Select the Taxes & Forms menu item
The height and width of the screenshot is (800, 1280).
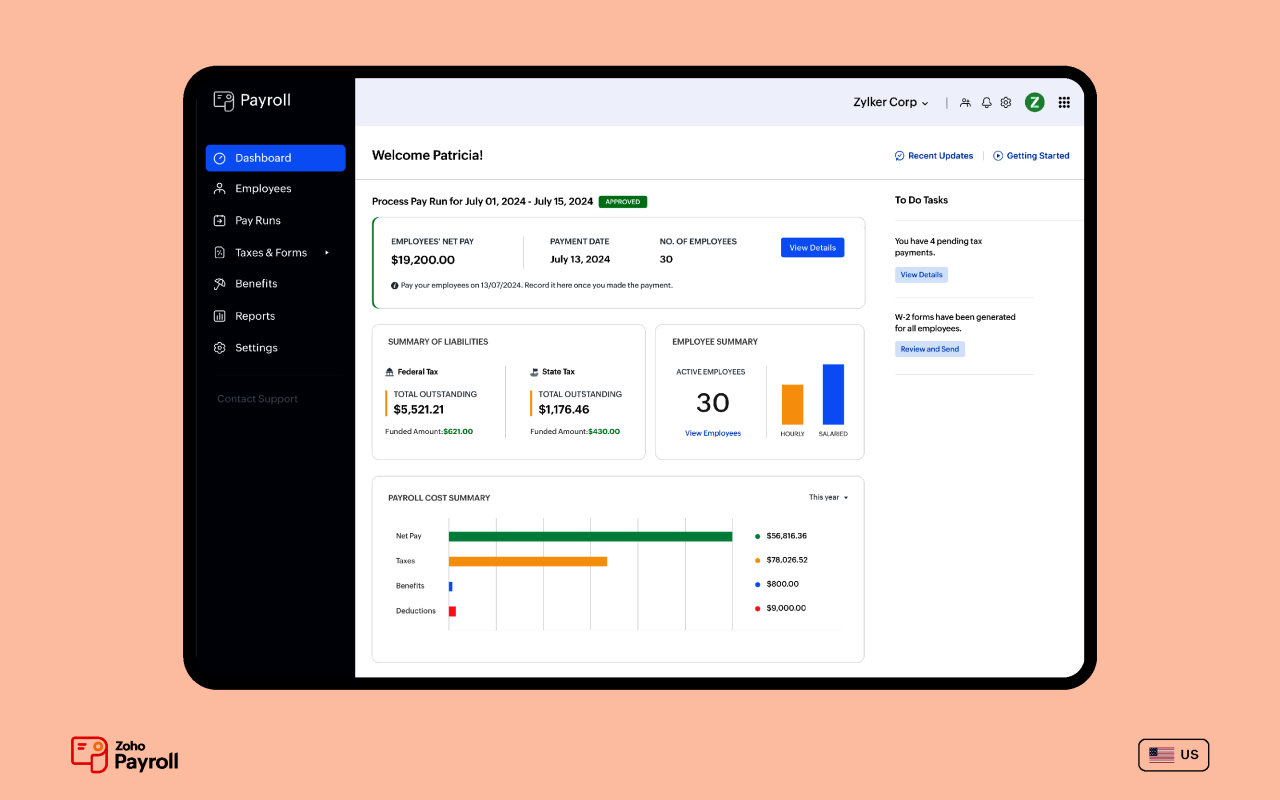tap(269, 252)
